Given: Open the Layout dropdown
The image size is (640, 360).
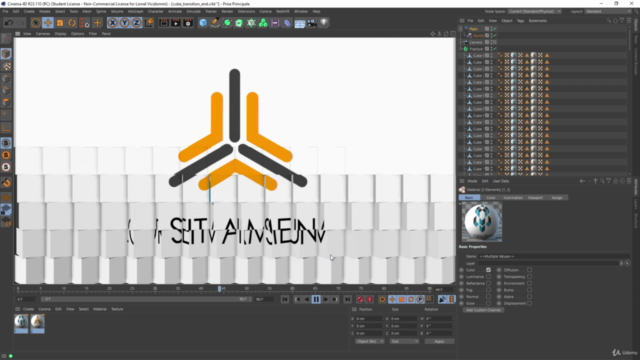Looking at the screenshot, I should coord(608,11).
